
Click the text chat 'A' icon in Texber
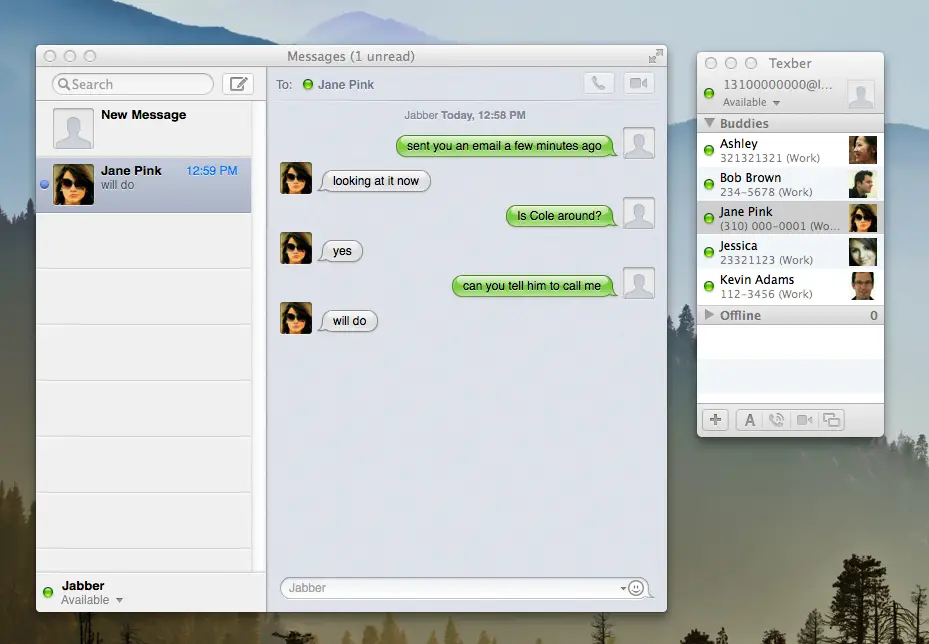click(x=750, y=420)
